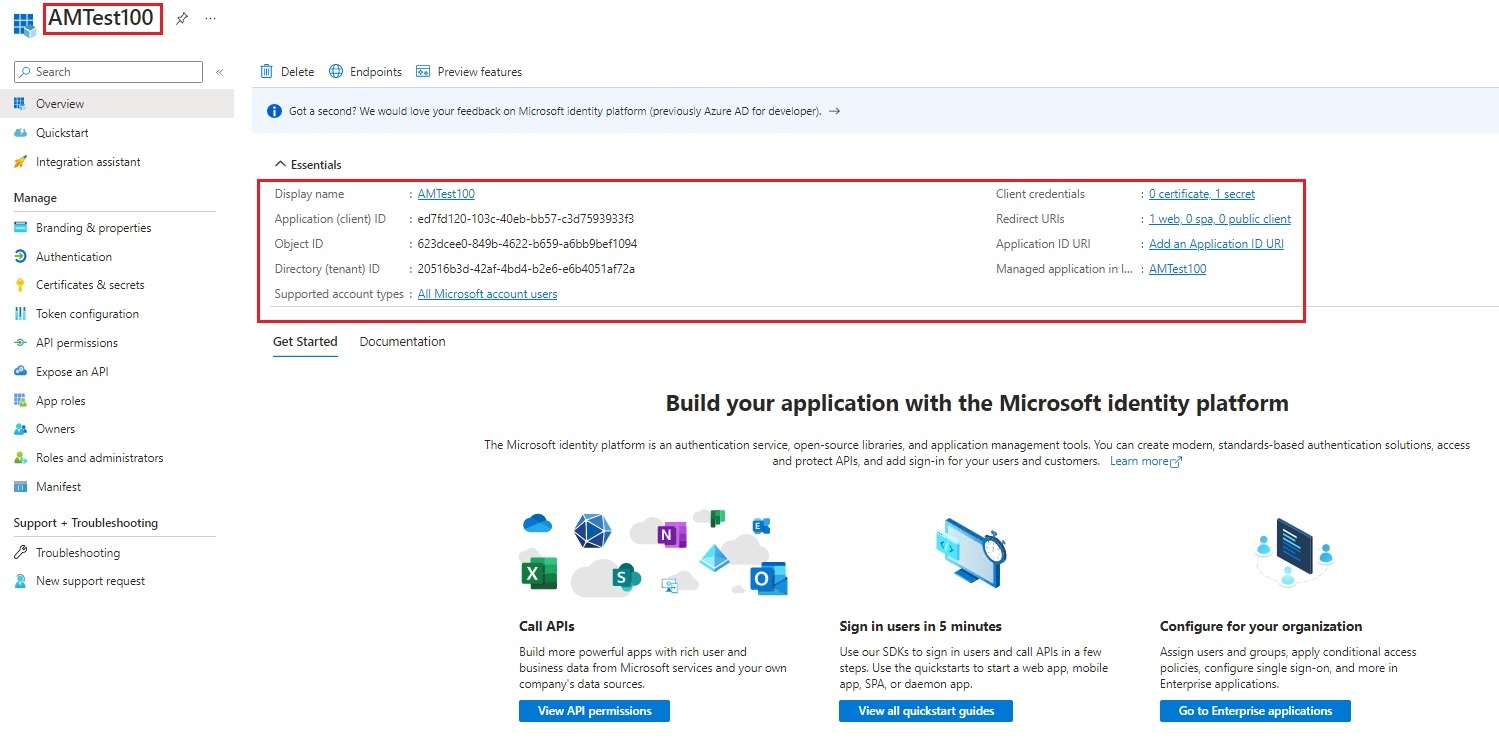Click Add an Application ID URI
This screenshot has width=1499, height=751.
pyautogui.click(x=1216, y=244)
